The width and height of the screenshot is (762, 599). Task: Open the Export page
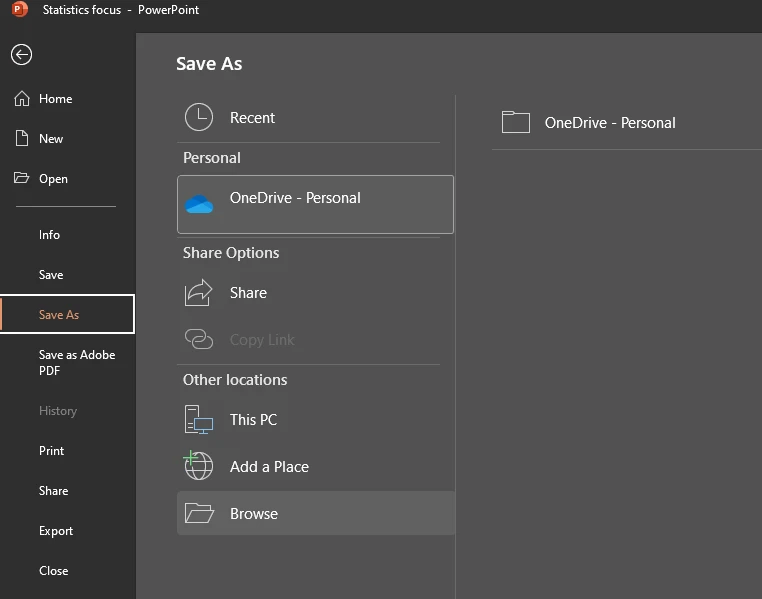pos(68,531)
